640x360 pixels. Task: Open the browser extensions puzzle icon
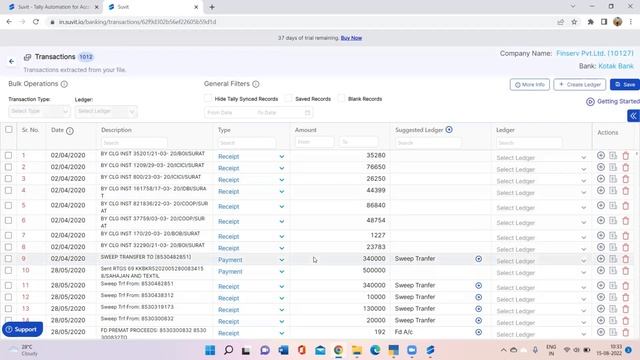pyautogui.click(x=590, y=22)
